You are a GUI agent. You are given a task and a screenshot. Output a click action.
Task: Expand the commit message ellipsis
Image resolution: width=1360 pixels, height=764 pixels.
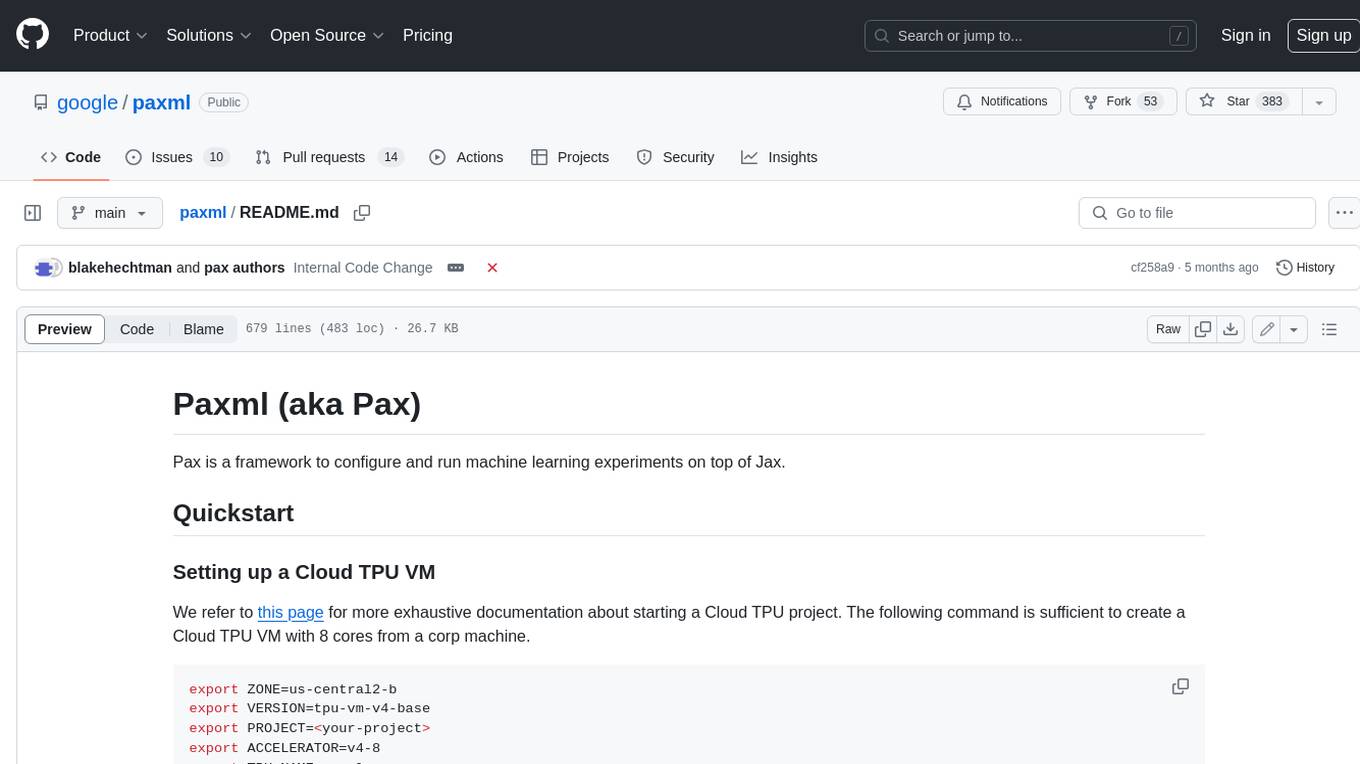pyautogui.click(x=456, y=268)
